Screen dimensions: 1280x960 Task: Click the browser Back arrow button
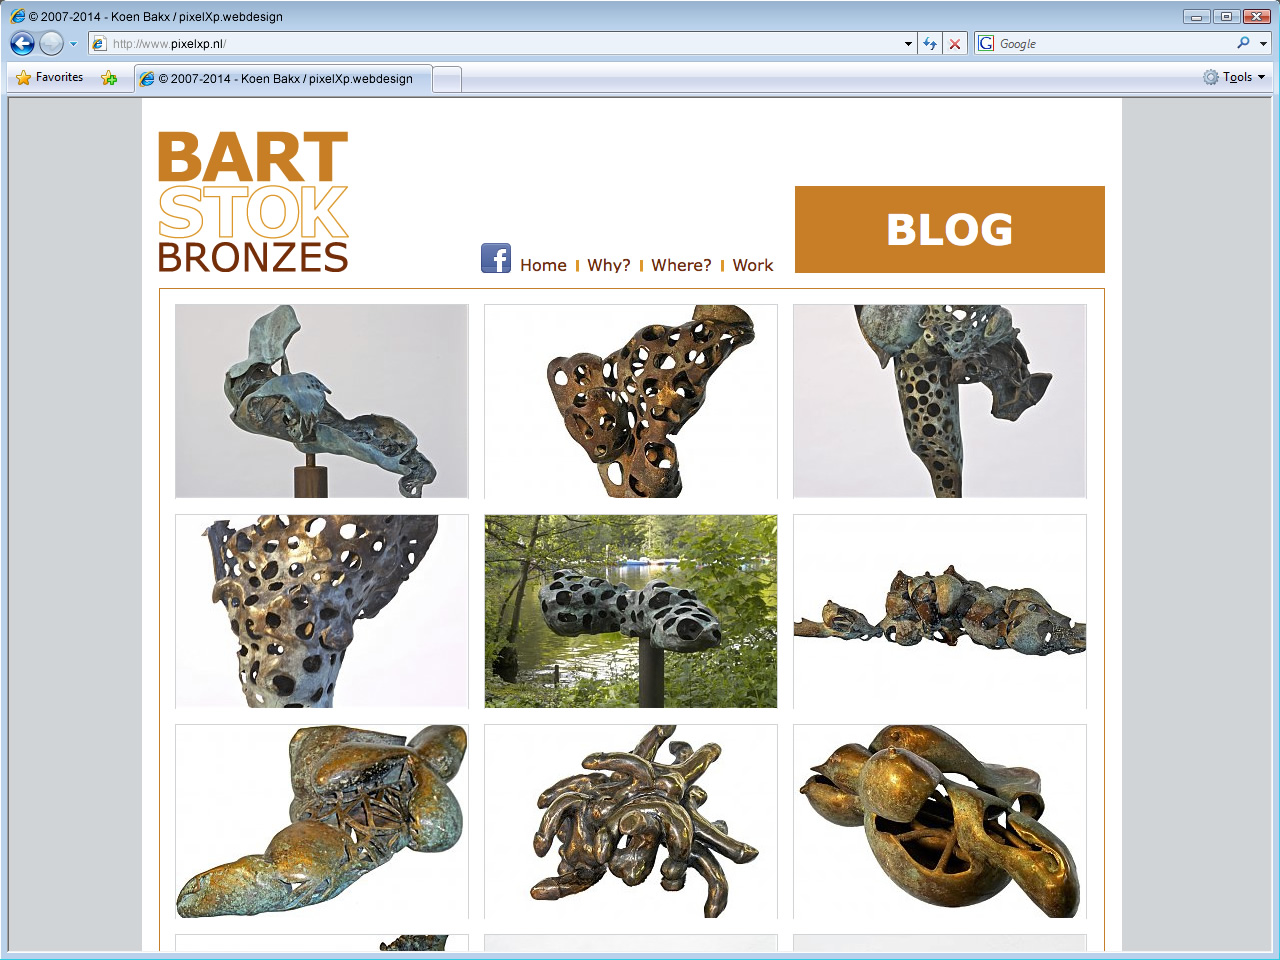22,43
